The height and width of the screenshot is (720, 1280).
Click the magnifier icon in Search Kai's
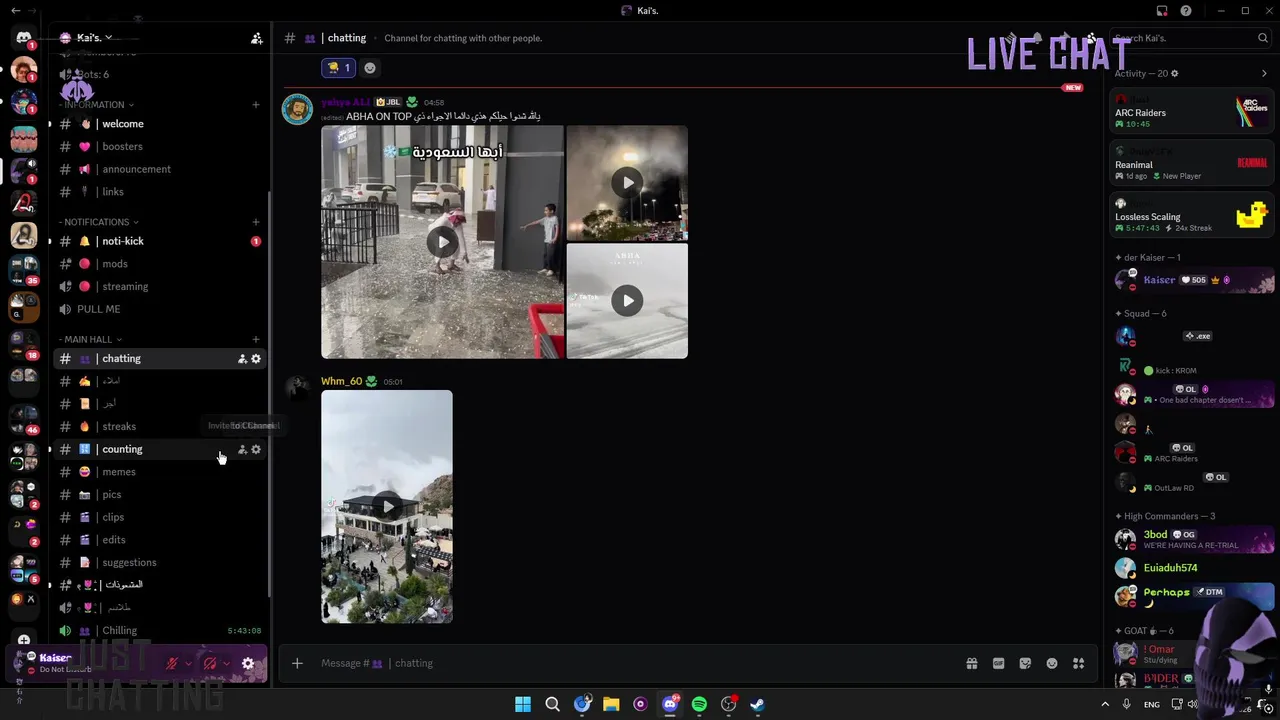1263,38
